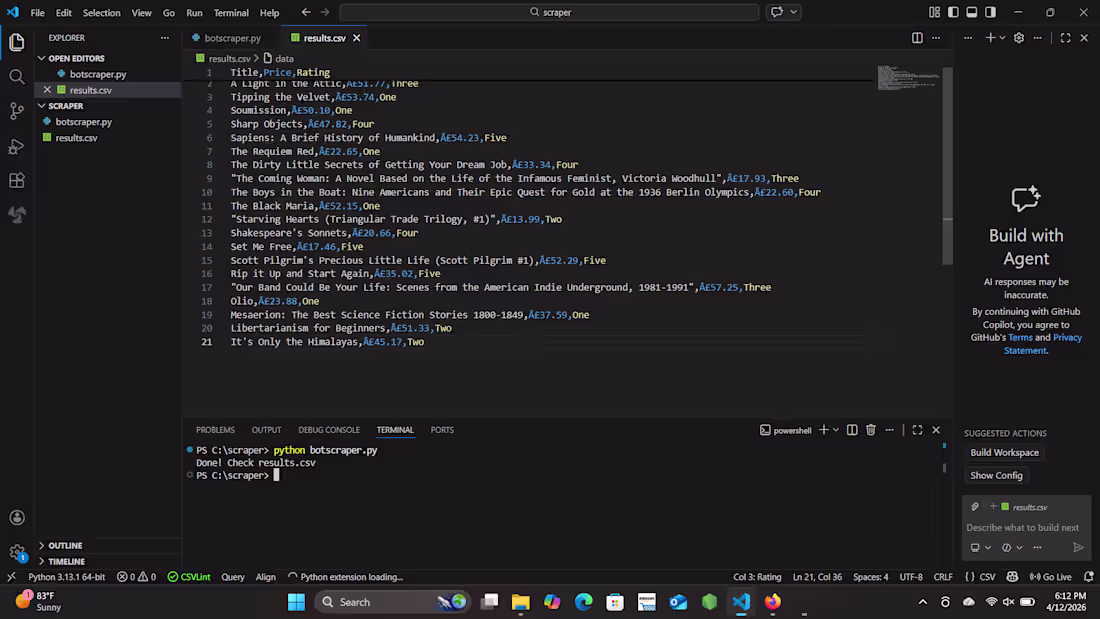The height and width of the screenshot is (619, 1100).
Task: Select the Run and Debug icon
Action: 16,146
